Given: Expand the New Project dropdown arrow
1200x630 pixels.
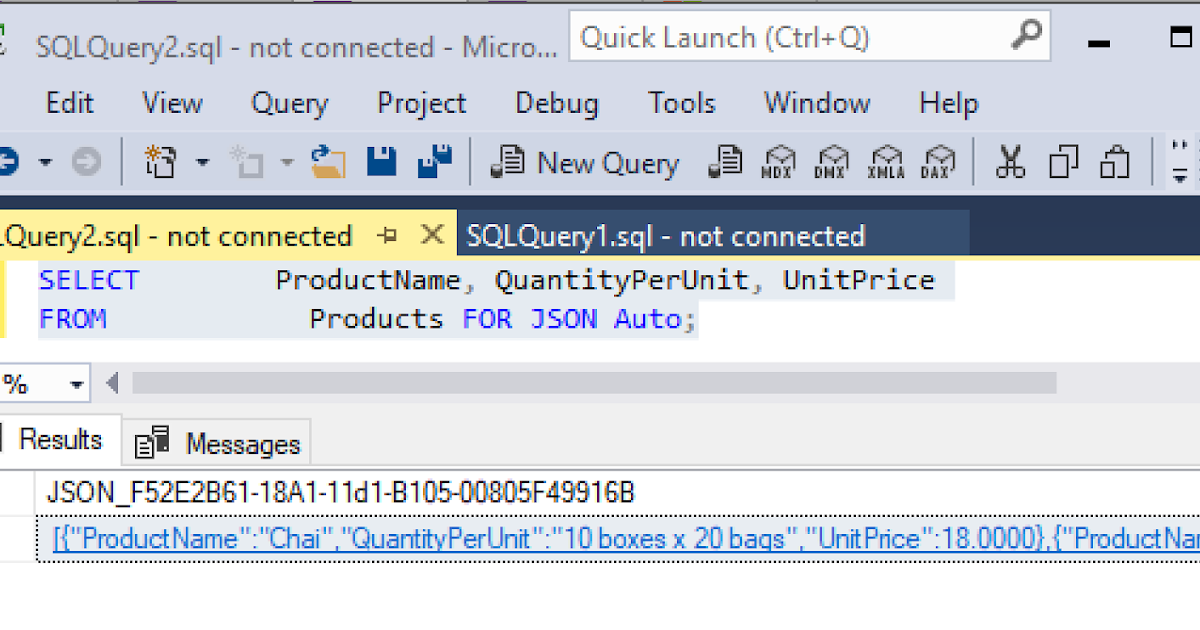Looking at the screenshot, I should [203, 162].
